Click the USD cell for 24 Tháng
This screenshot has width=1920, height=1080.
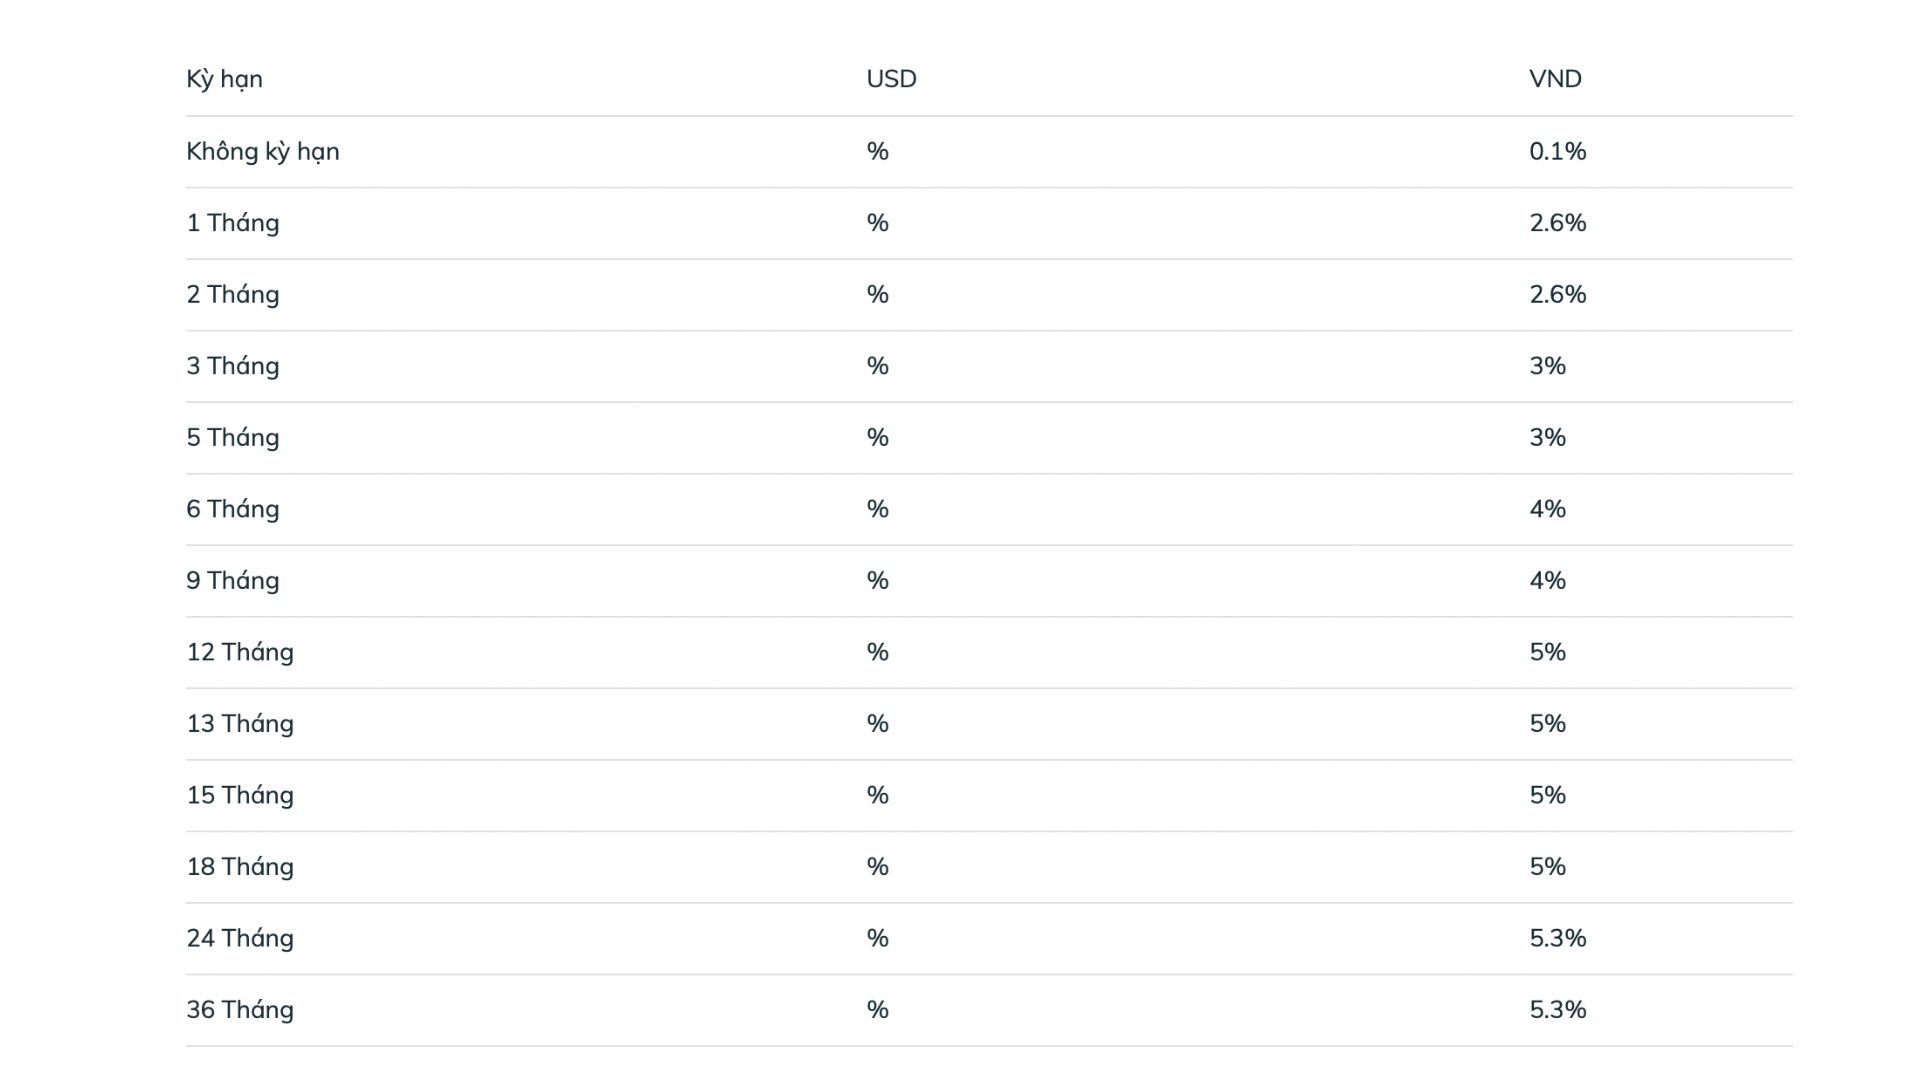click(877, 938)
